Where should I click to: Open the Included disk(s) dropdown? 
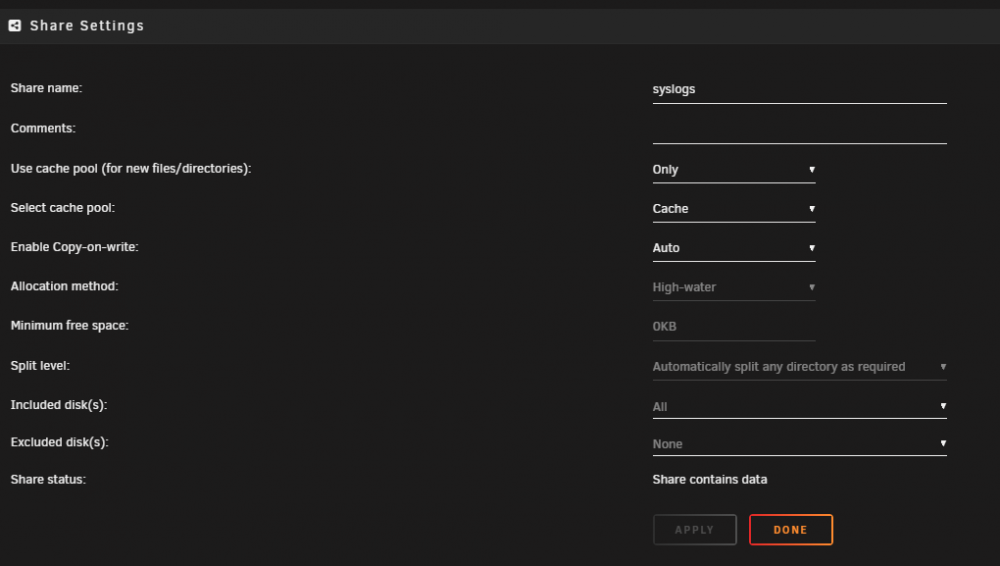click(x=799, y=406)
